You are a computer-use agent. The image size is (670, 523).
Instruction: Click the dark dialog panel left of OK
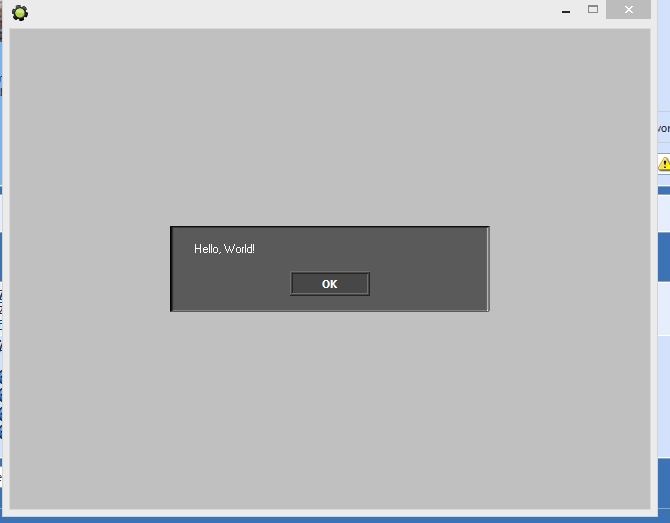(x=232, y=284)
